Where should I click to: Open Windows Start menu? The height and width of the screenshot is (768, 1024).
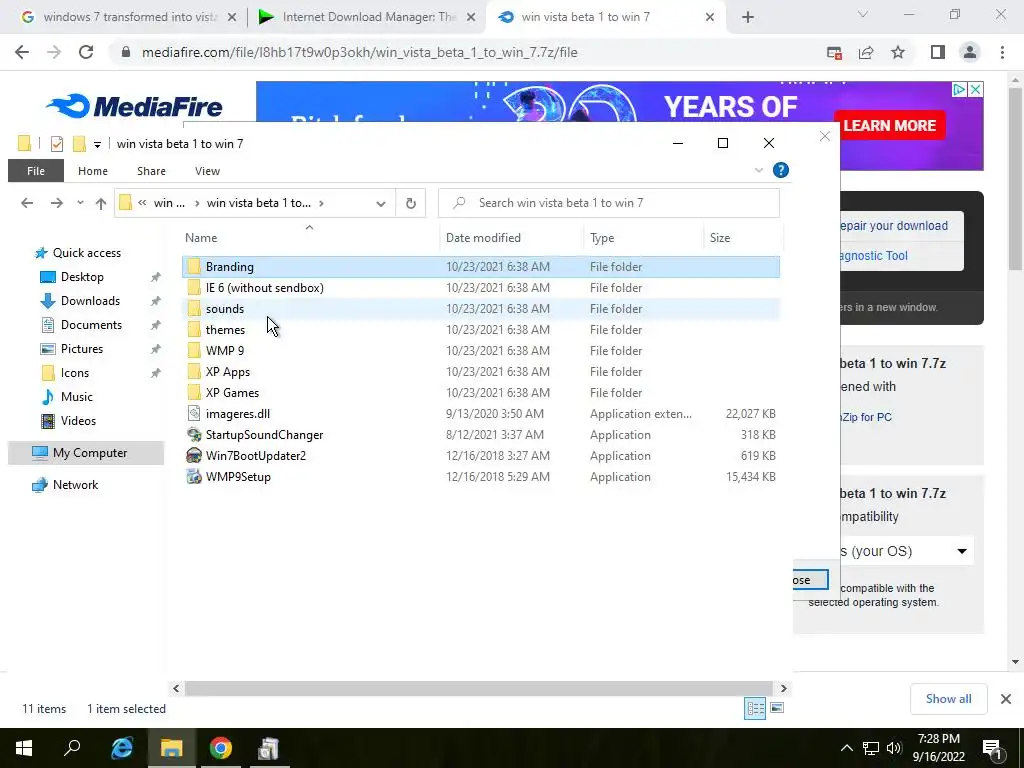point(24,748)
